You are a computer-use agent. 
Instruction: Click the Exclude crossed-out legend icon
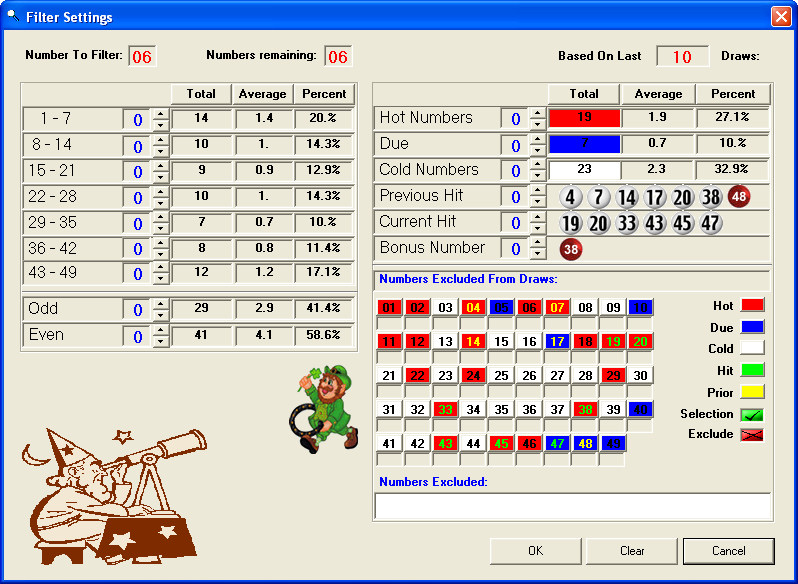pyautogui.click(x=751, y=435)
